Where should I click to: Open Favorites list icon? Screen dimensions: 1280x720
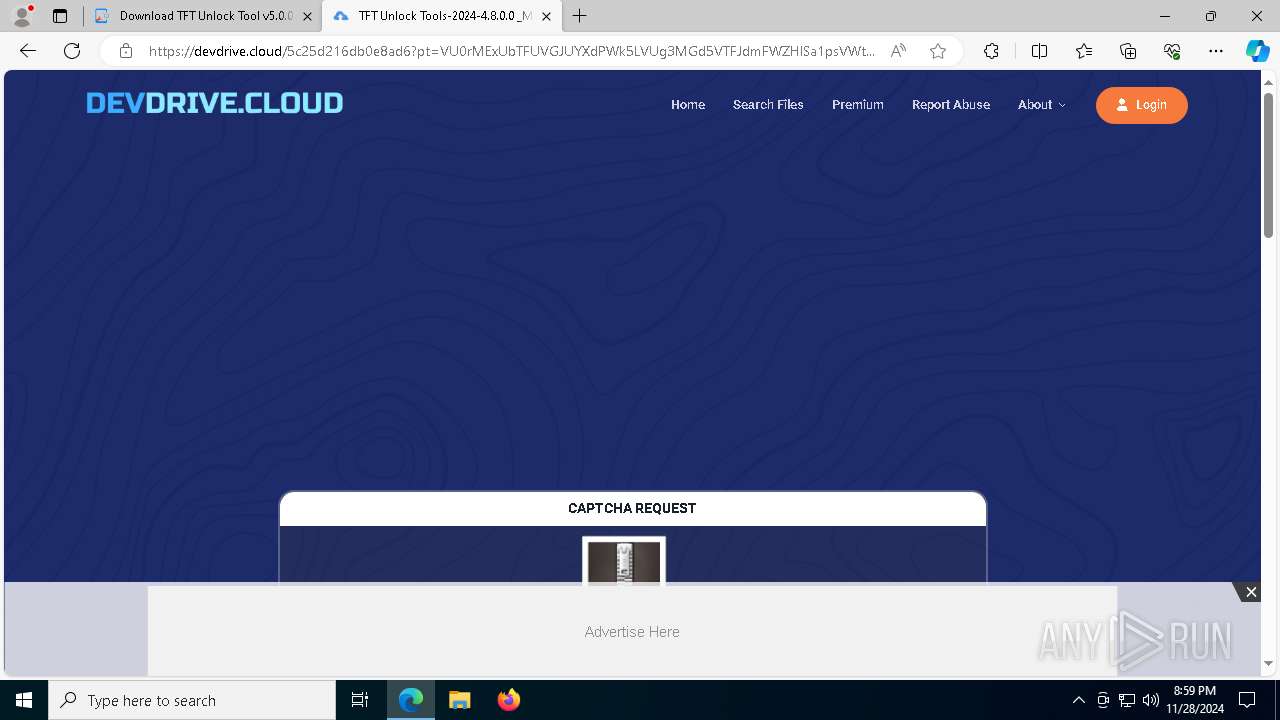click(x=1084, y=51)
